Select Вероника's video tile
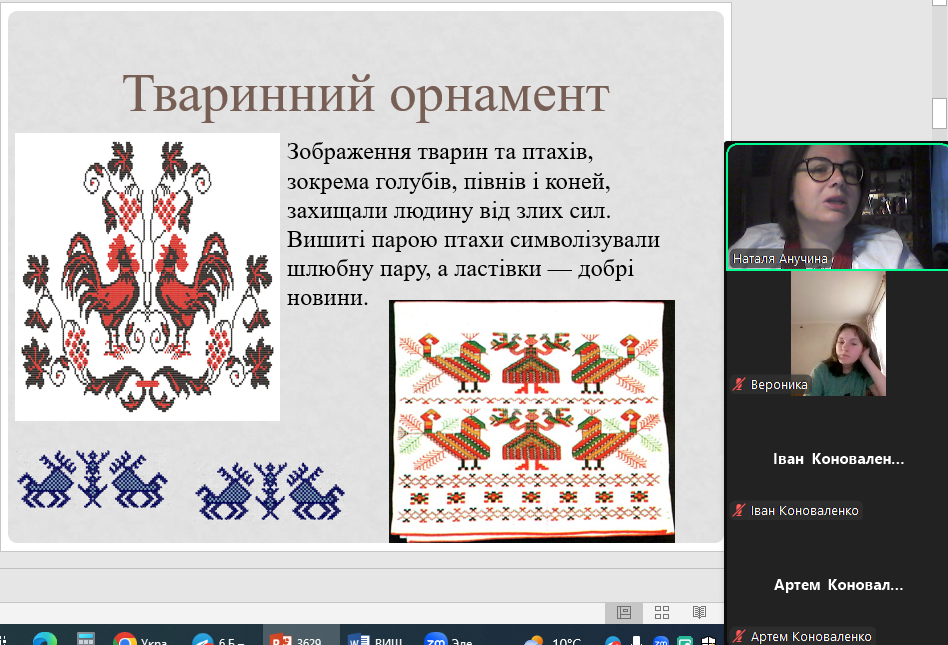The image size is (948, 645). [x=838, y=334]
